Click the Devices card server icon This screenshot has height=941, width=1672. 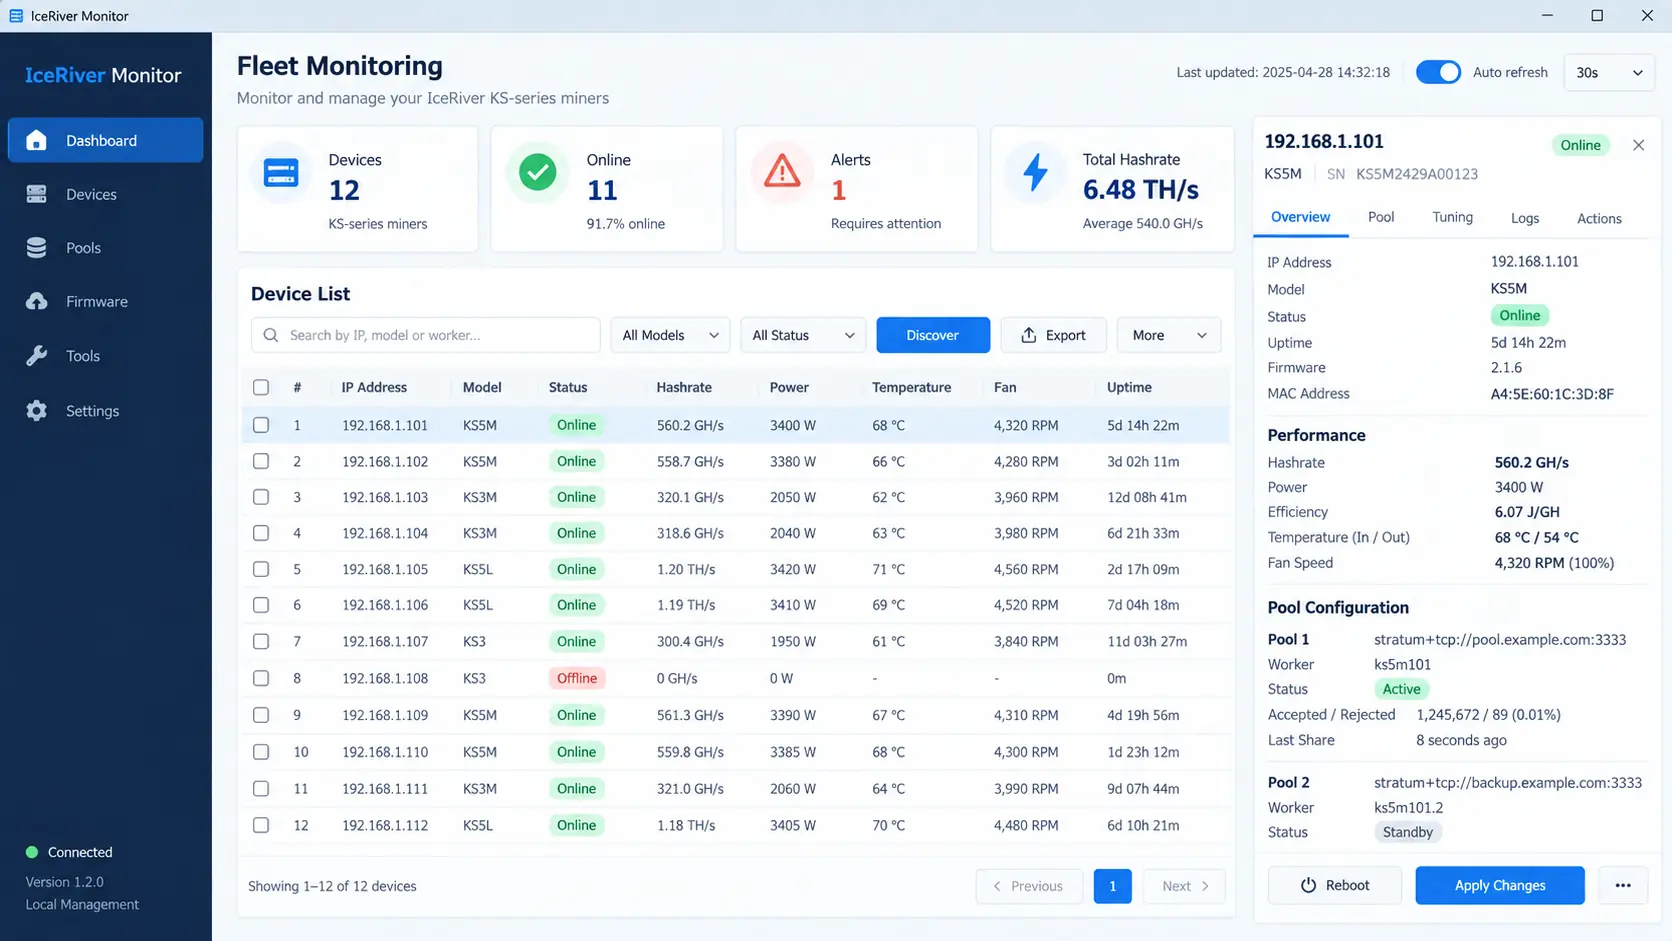tap(281, 173)
